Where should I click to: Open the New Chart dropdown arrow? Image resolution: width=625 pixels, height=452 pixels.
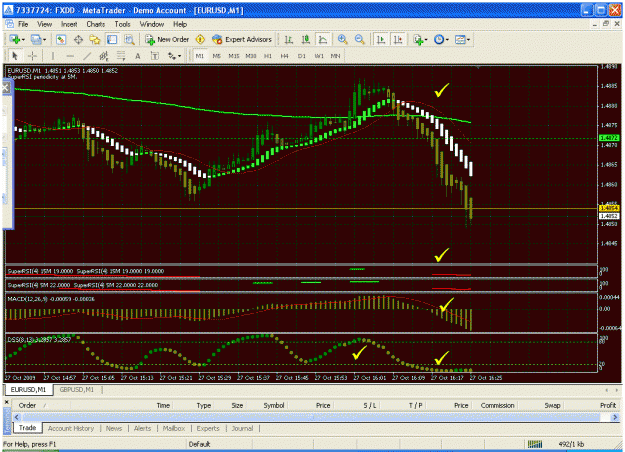pyautogui.click(x=23, y=39)
